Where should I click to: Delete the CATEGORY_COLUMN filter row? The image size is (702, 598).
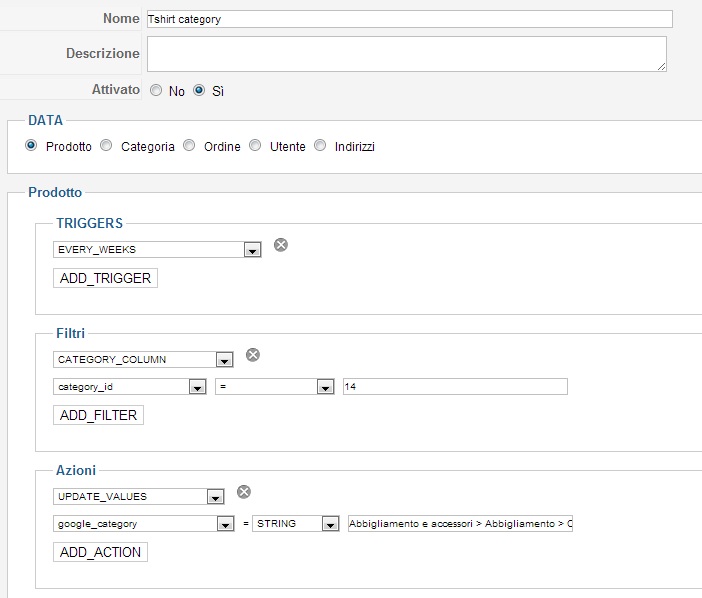point(253,355)
